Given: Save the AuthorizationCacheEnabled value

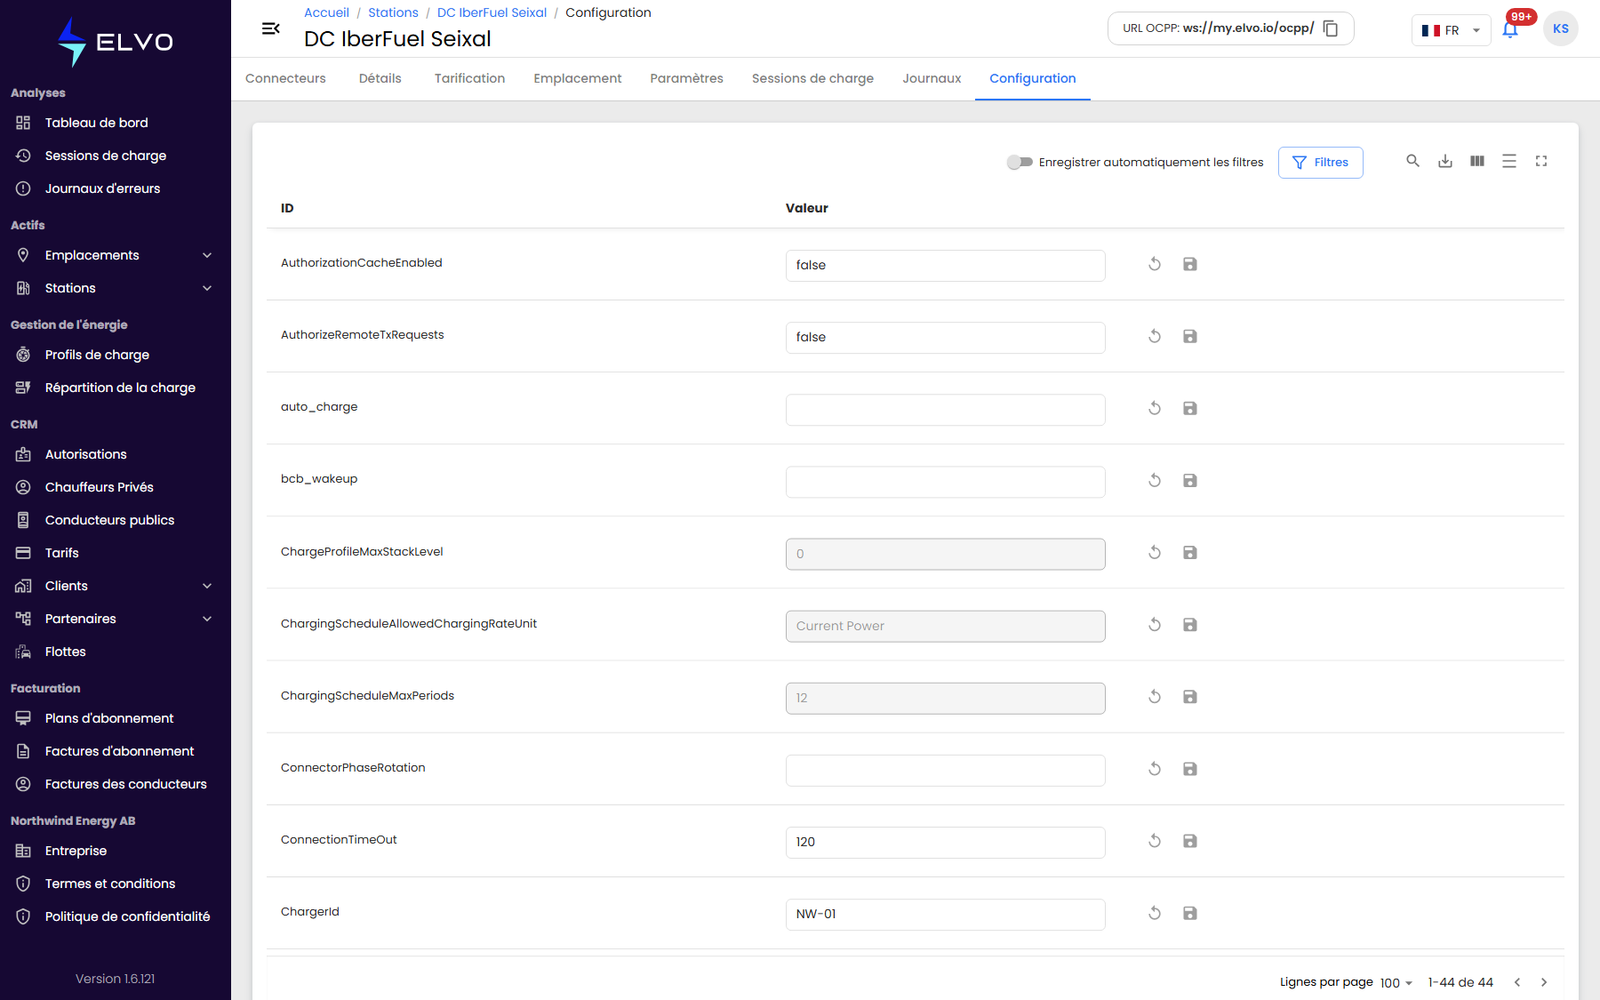Looking at the screenshot, I should click(x=1190, y=264).
